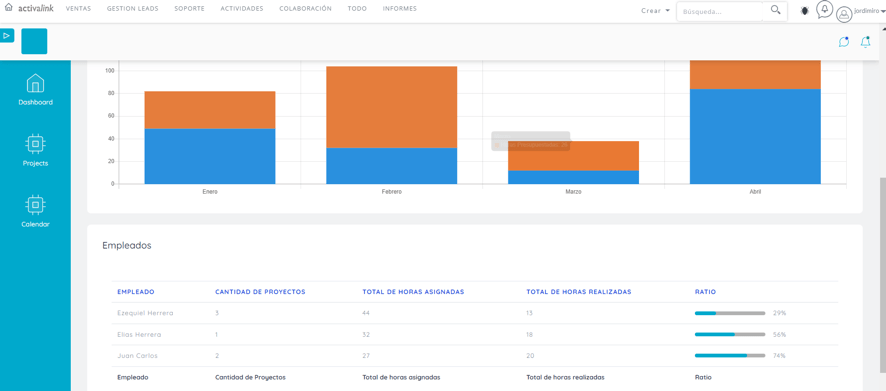Screen dimensions: 886x391
Task: Open the VENTAS menu
Action: click(x=79, y=9)
